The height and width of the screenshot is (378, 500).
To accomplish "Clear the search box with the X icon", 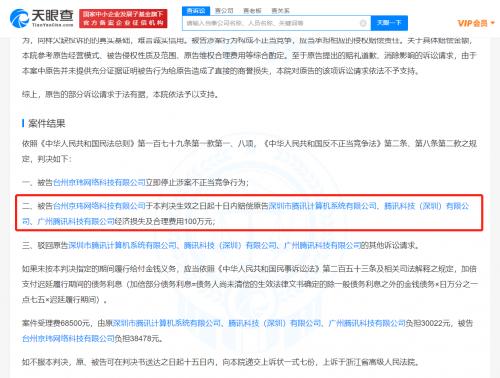I will click(363, 23).
